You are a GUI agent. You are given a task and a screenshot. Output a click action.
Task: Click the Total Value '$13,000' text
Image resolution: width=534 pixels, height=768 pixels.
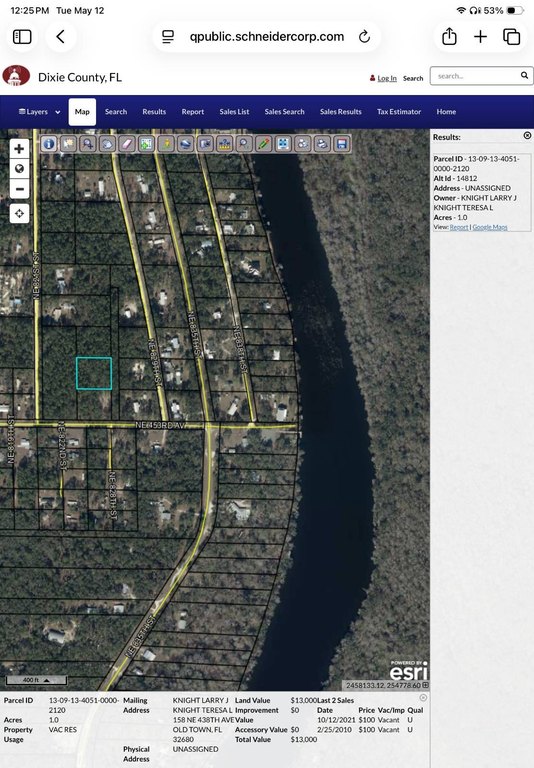tap(304, 739)
